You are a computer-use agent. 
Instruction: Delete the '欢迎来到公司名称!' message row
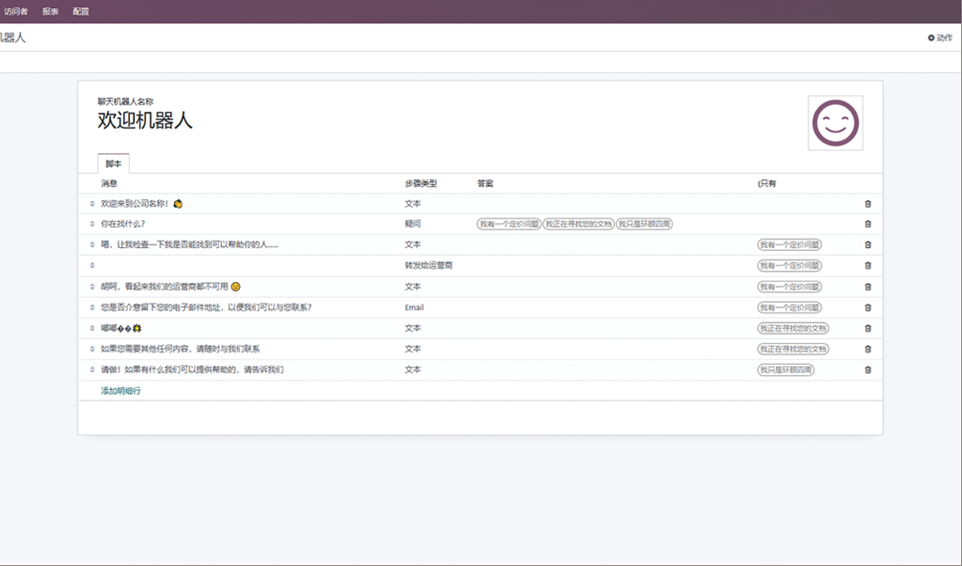[867, 204]
